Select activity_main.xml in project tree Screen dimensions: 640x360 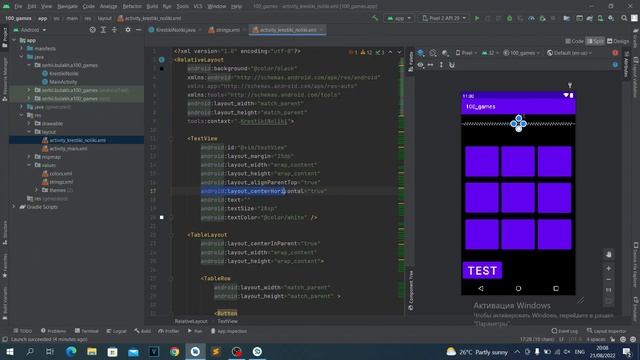[x=65, y=149]
